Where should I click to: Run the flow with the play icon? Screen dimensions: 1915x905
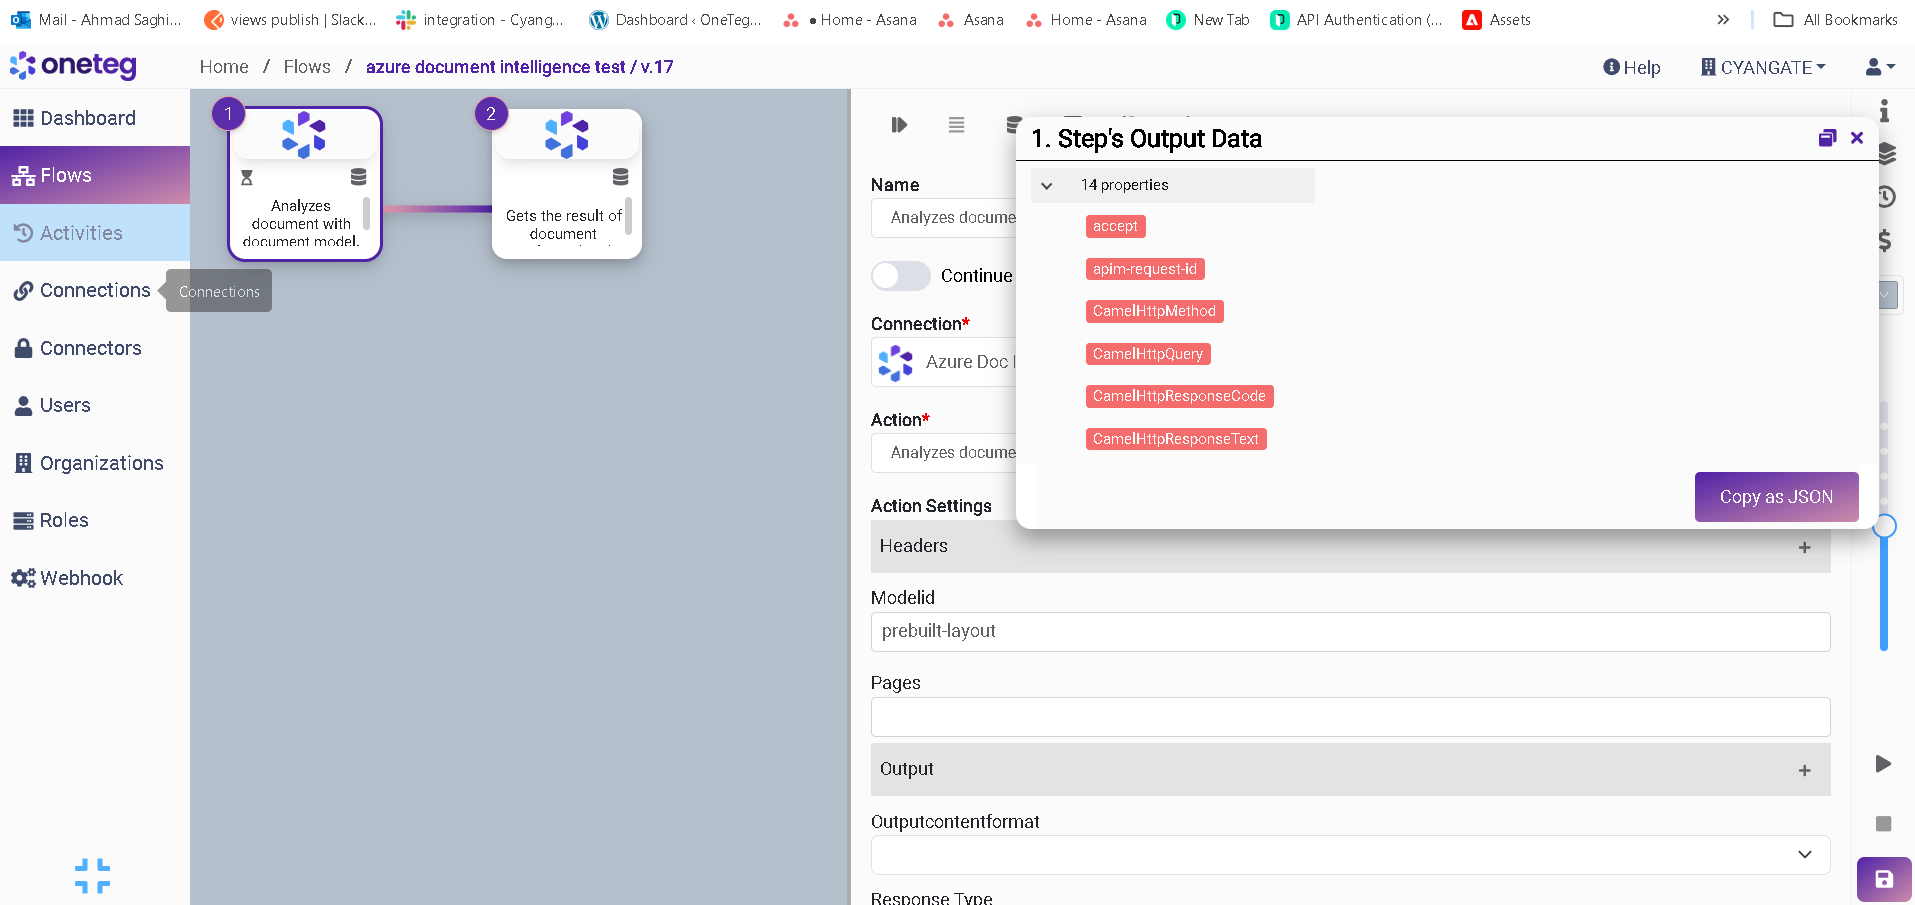1883,764
